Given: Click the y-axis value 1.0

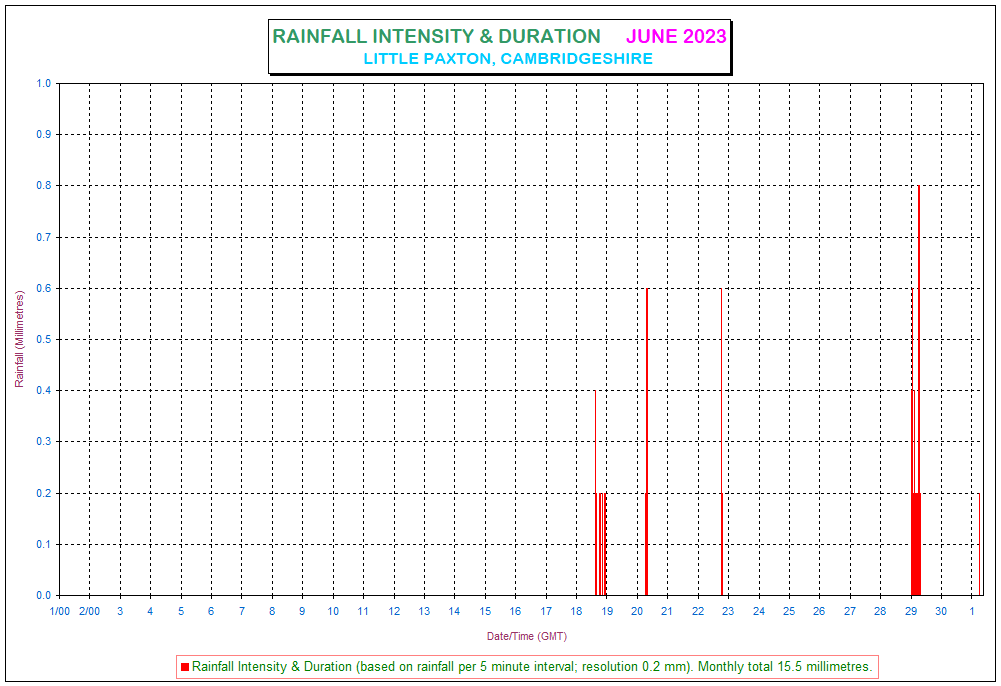Looking at the screenshot, I should click(44, 84).
